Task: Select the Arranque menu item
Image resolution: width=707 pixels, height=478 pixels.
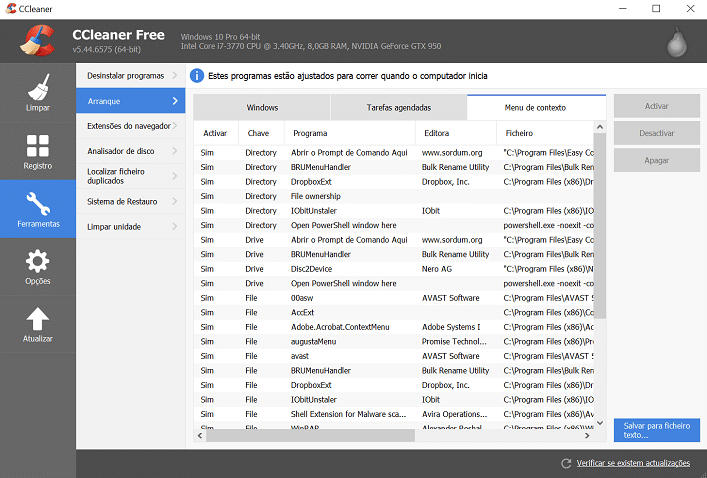Action: point(130,101)
